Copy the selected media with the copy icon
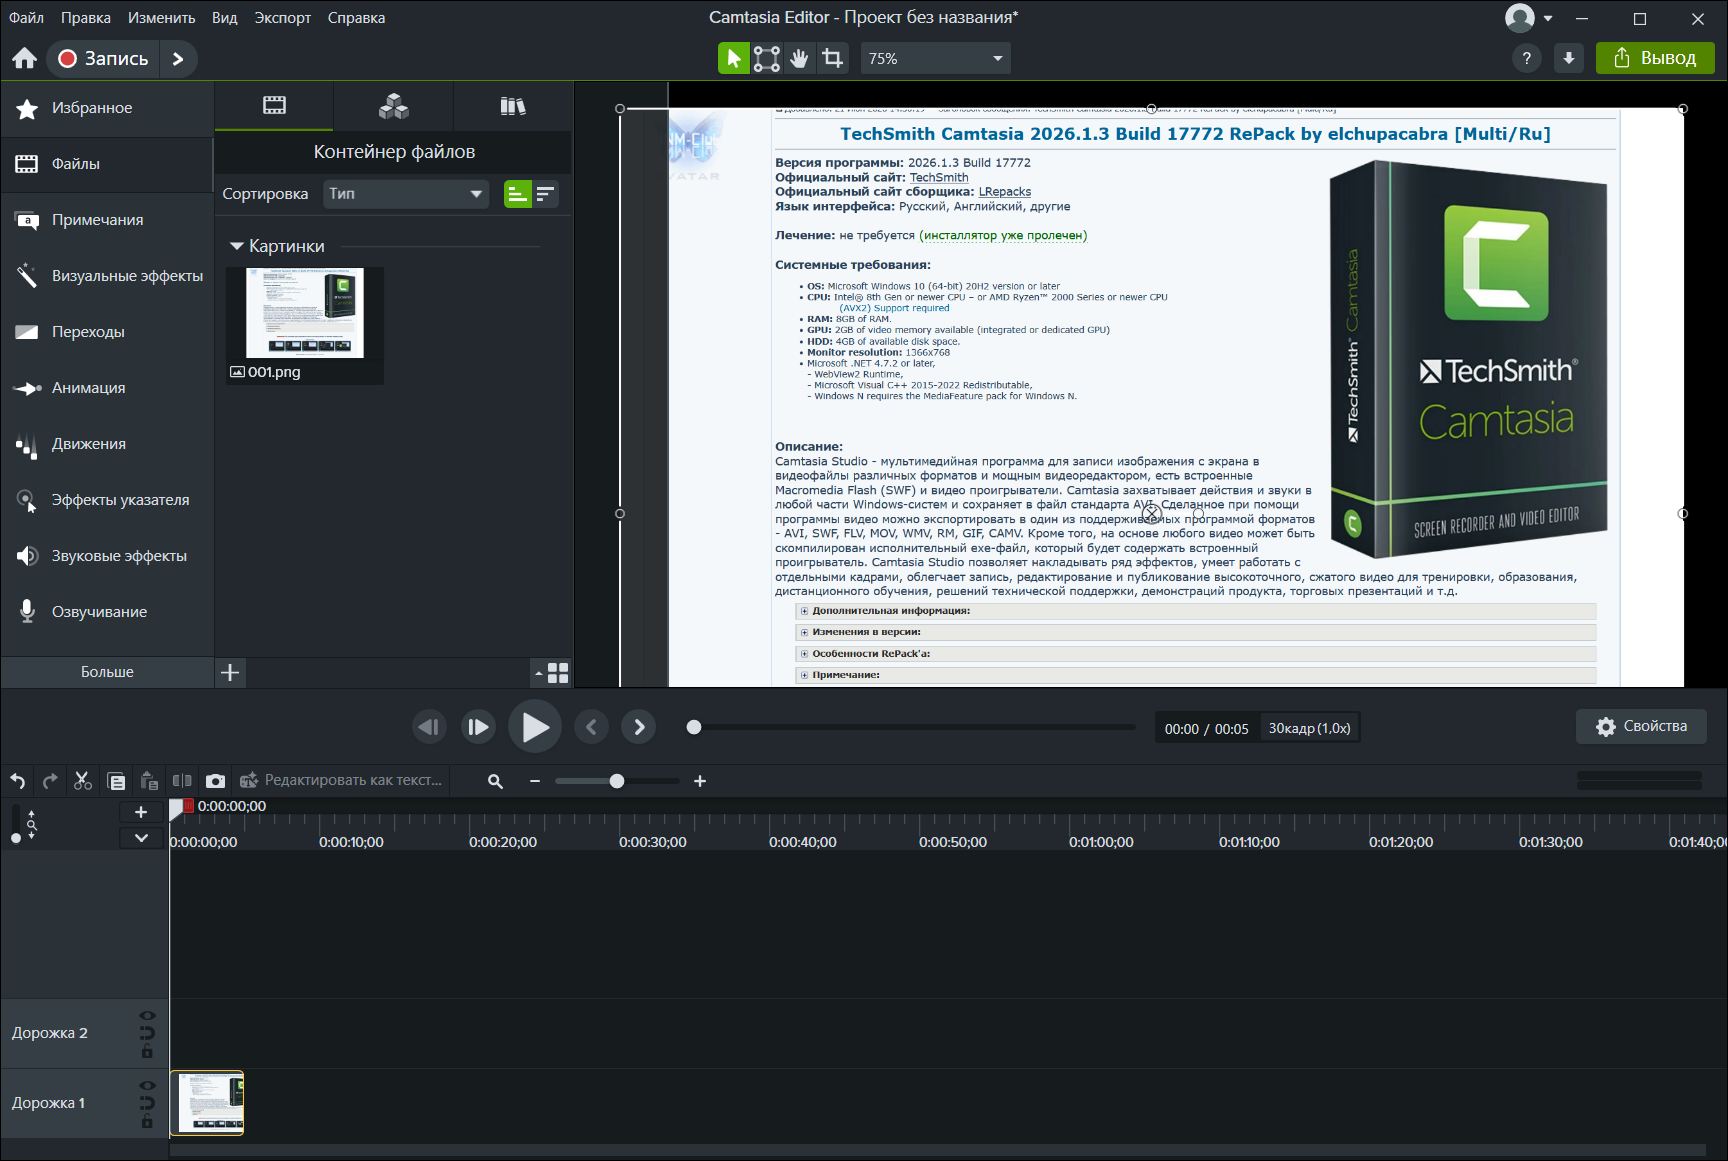1728x1161 pixels. pos(116,781)
